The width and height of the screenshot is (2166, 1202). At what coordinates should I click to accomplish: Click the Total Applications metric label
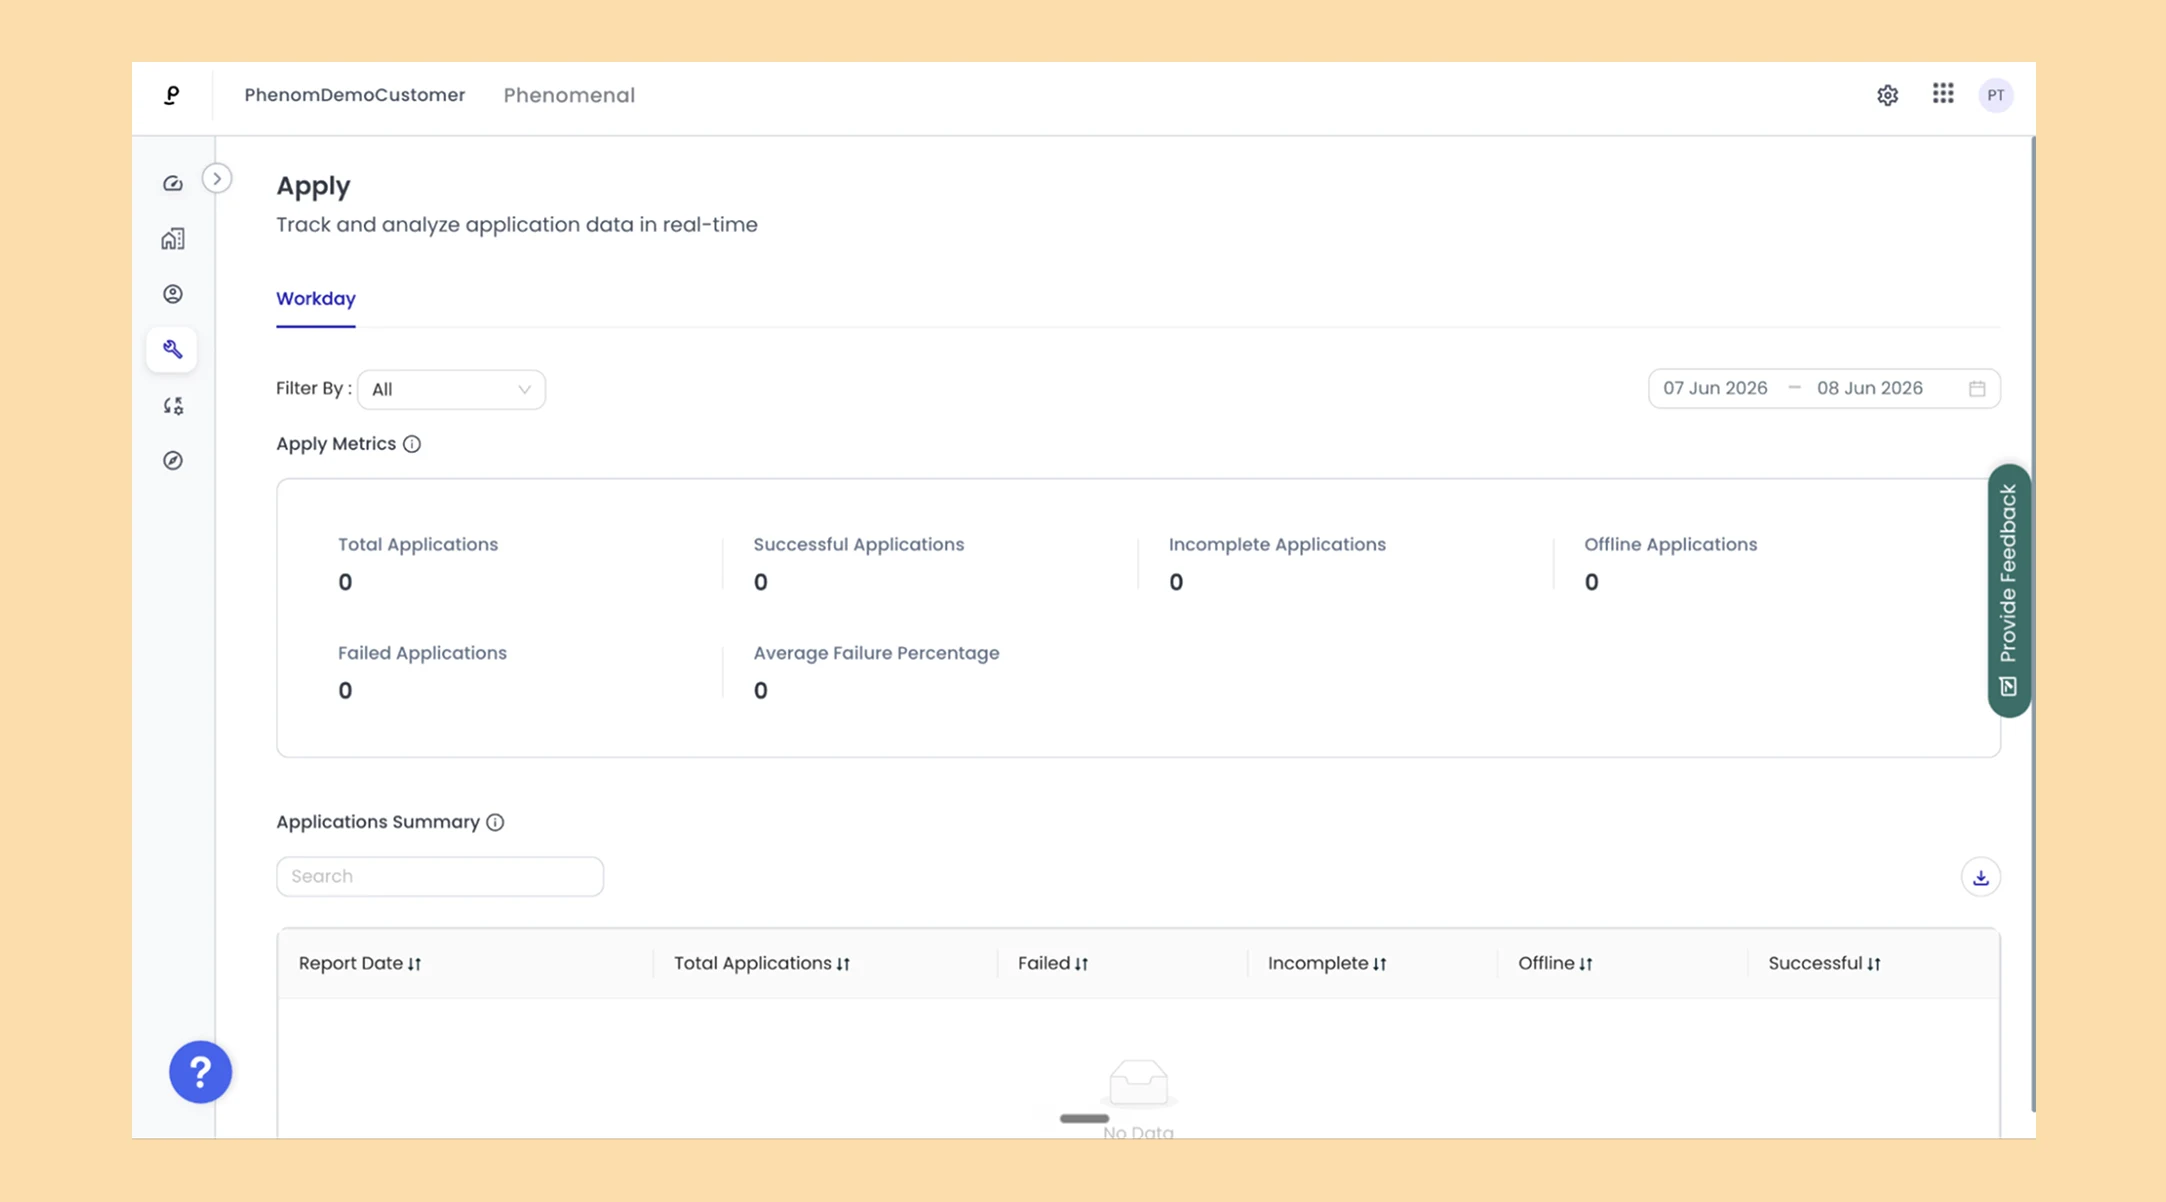[418, 545]
